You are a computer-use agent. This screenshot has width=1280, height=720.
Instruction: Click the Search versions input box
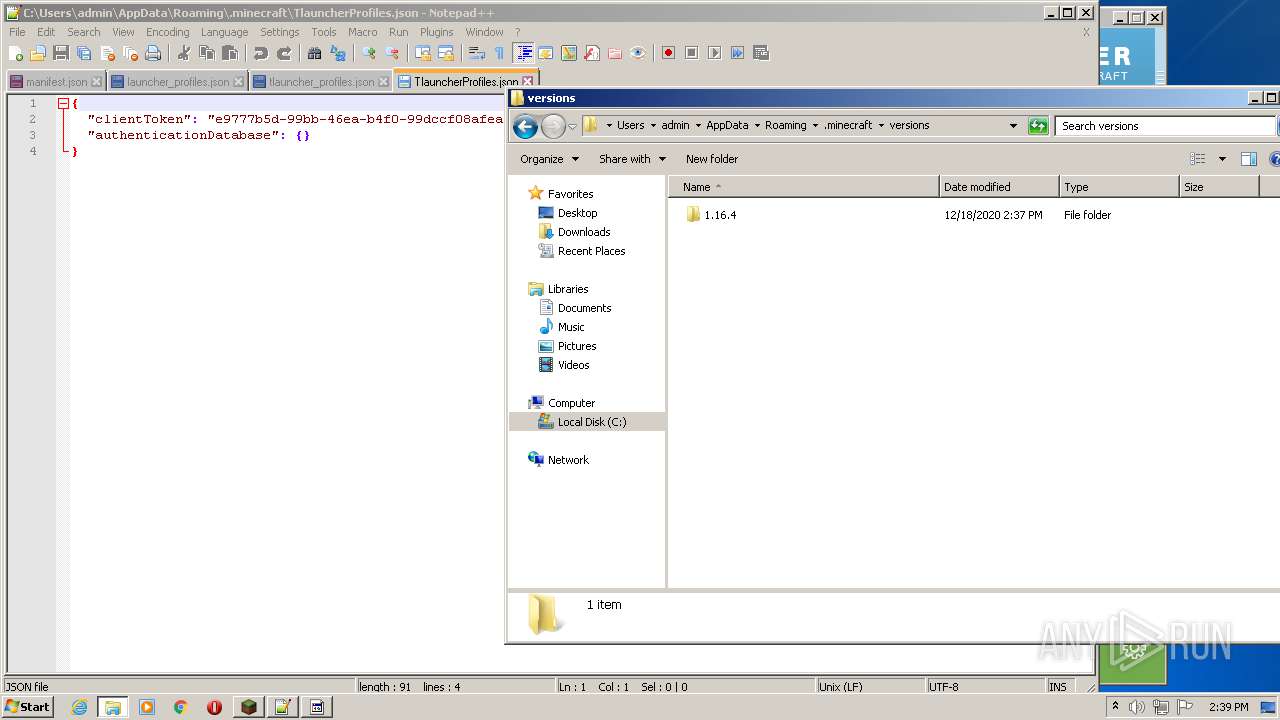pos(1165,126)
